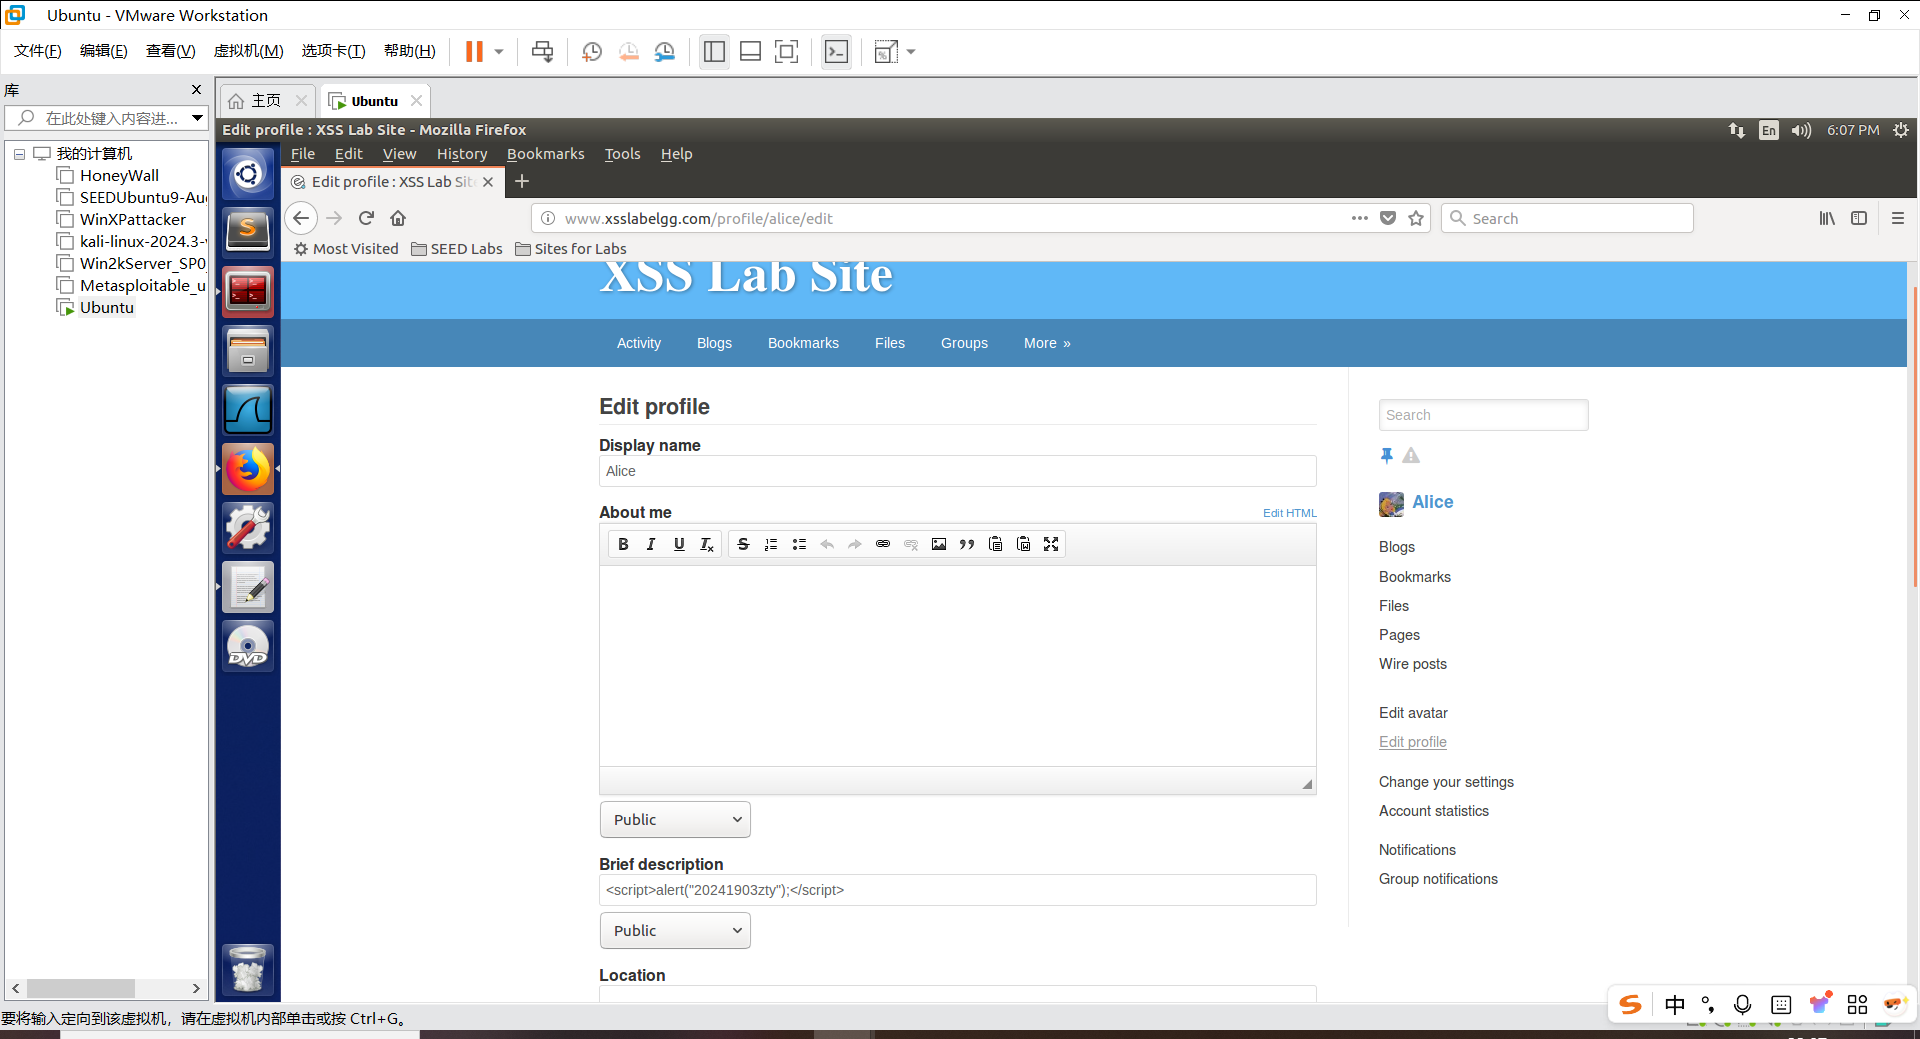Open the Alice profile link

coord(1433,502)
